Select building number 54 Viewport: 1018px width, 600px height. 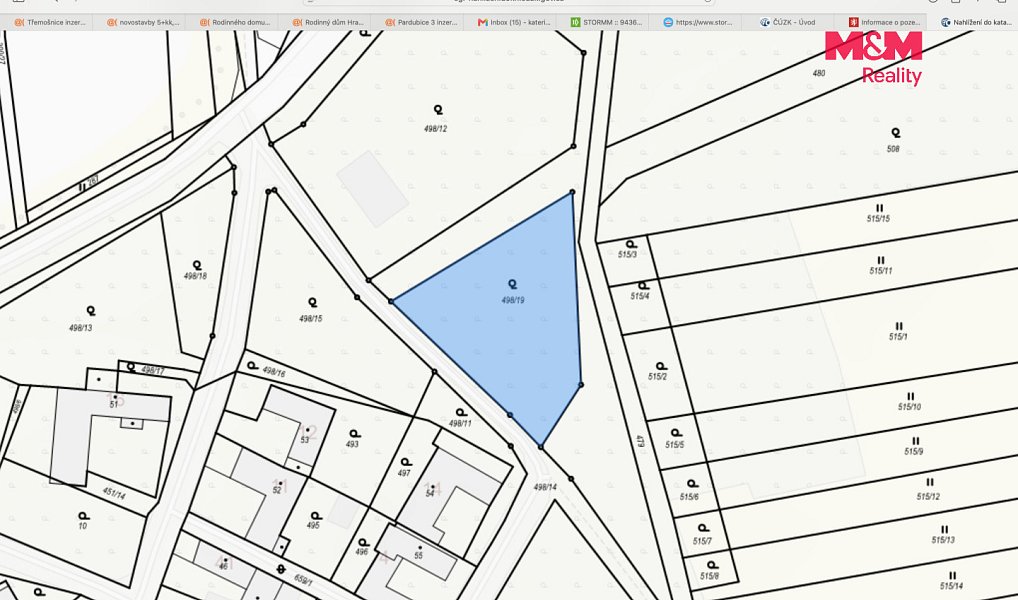(x=430, y=494)
